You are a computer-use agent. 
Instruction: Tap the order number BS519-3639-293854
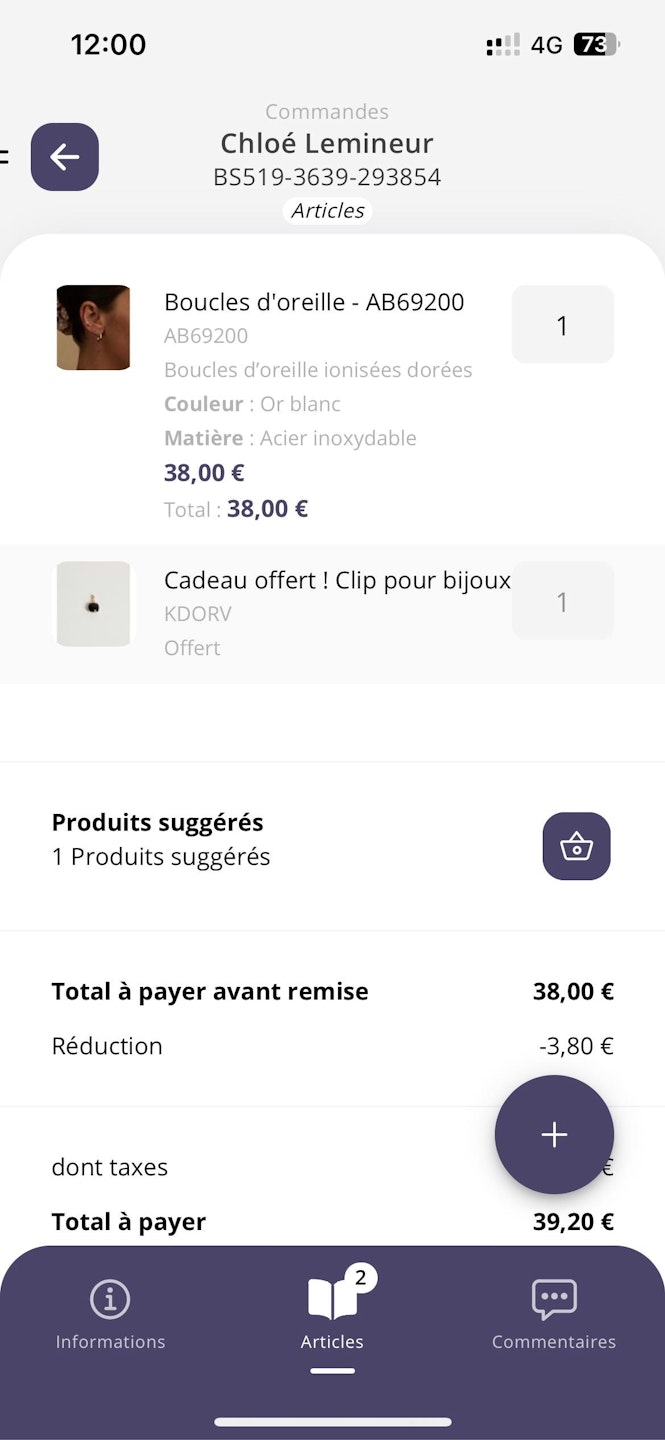tap(327, 177)
